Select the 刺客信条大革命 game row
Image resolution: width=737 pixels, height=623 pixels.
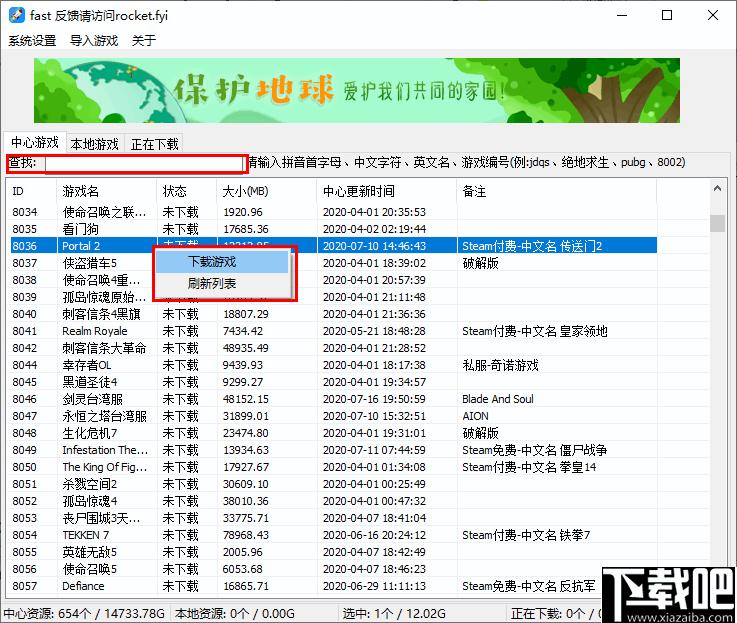pyautogui.click(x=333, y=348)
